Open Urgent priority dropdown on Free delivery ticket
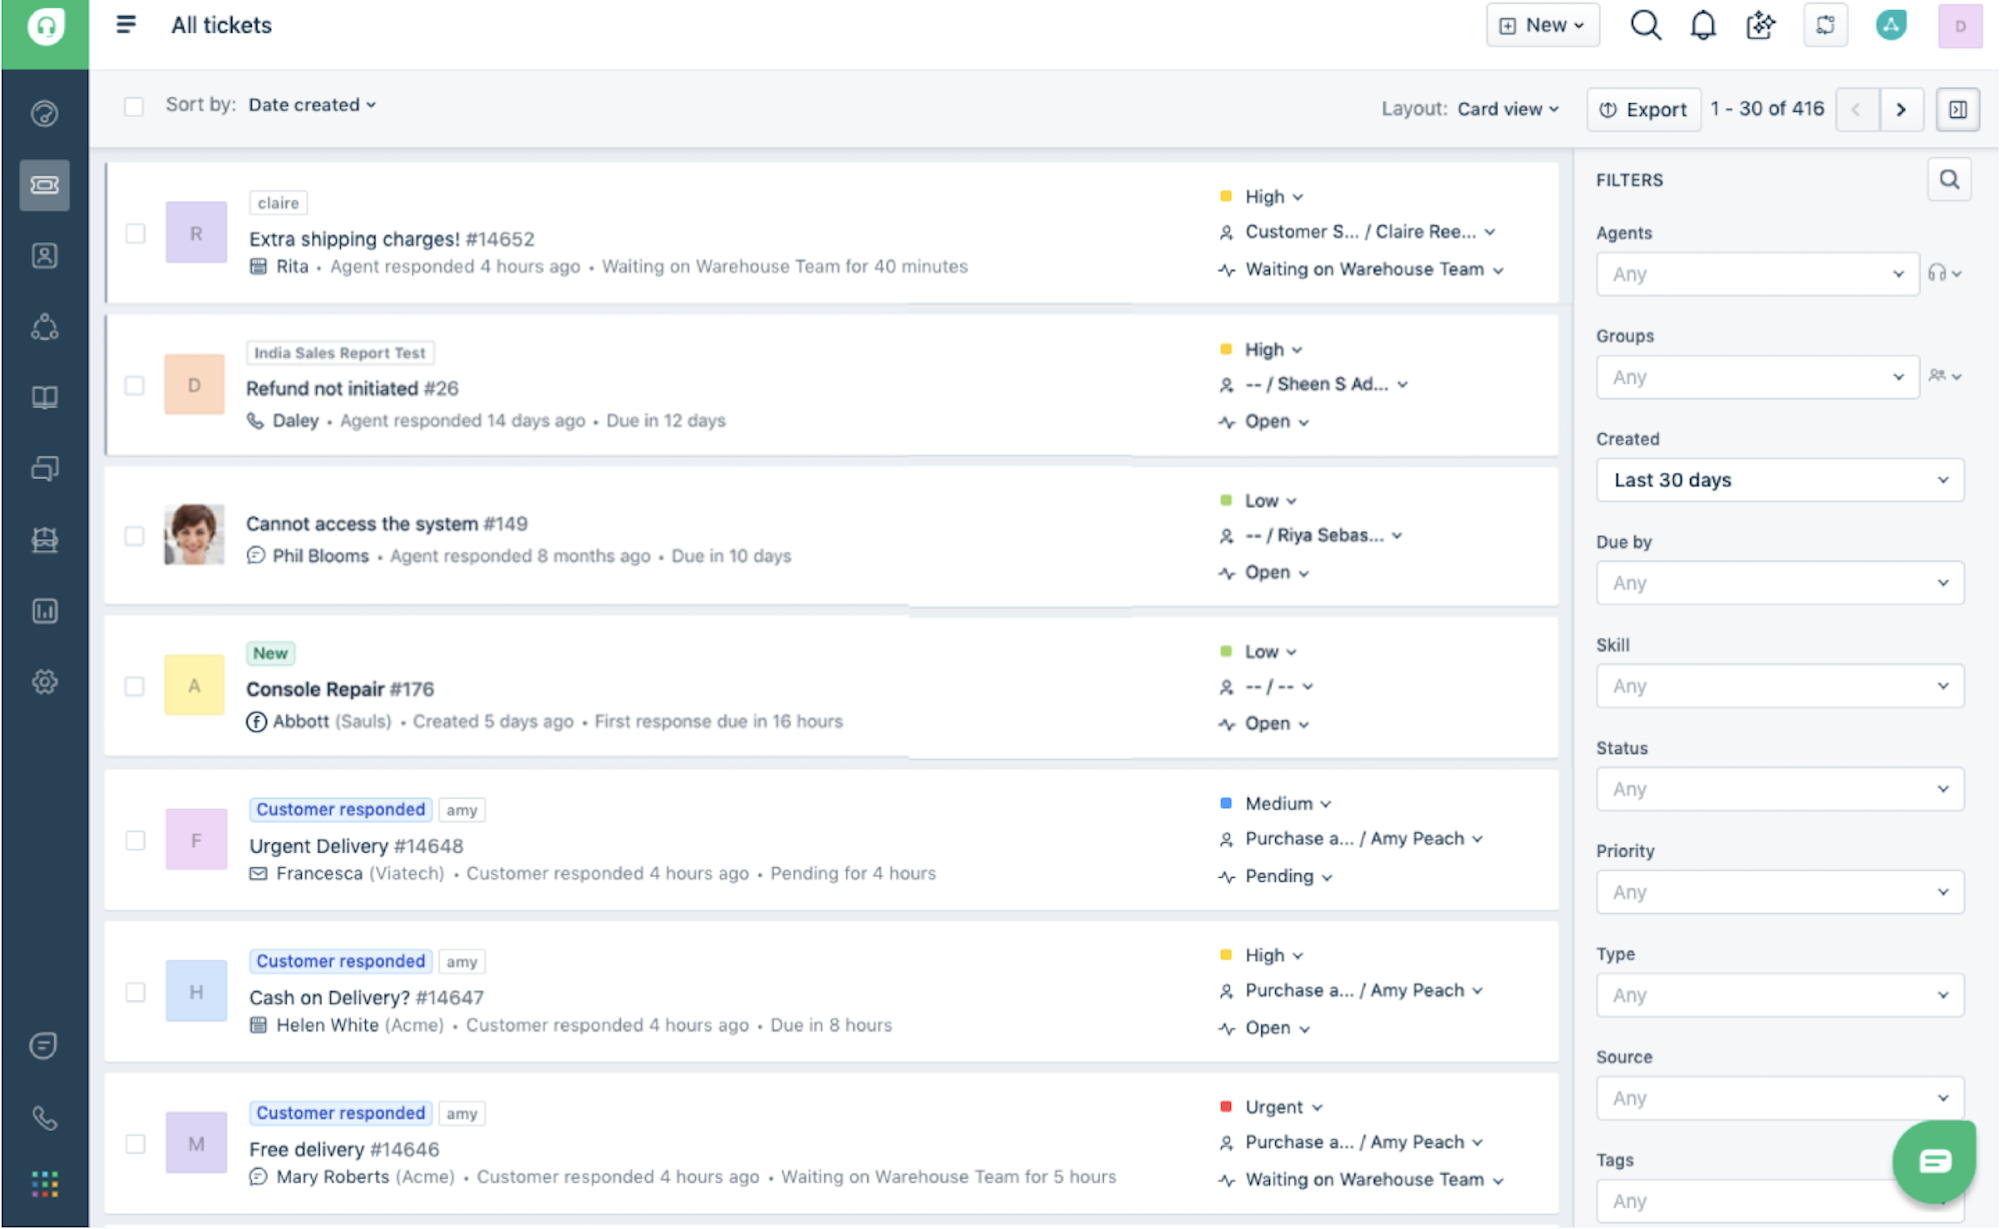 click(x=1283, y=1107)
